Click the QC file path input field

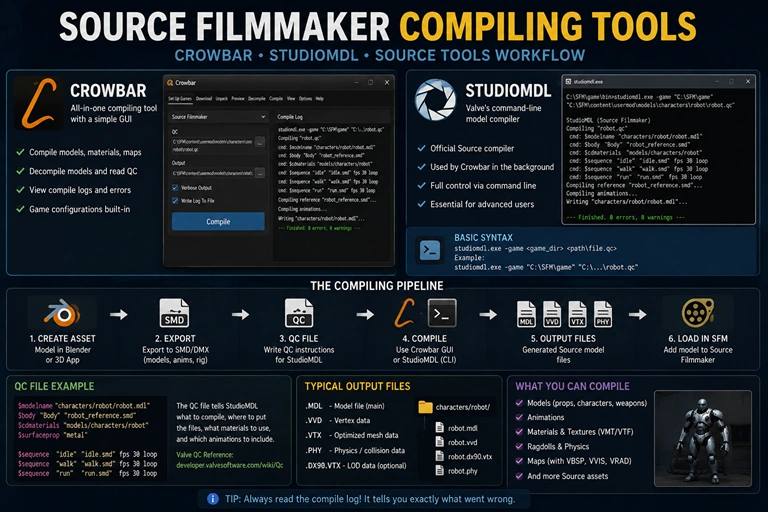(212, 145)
